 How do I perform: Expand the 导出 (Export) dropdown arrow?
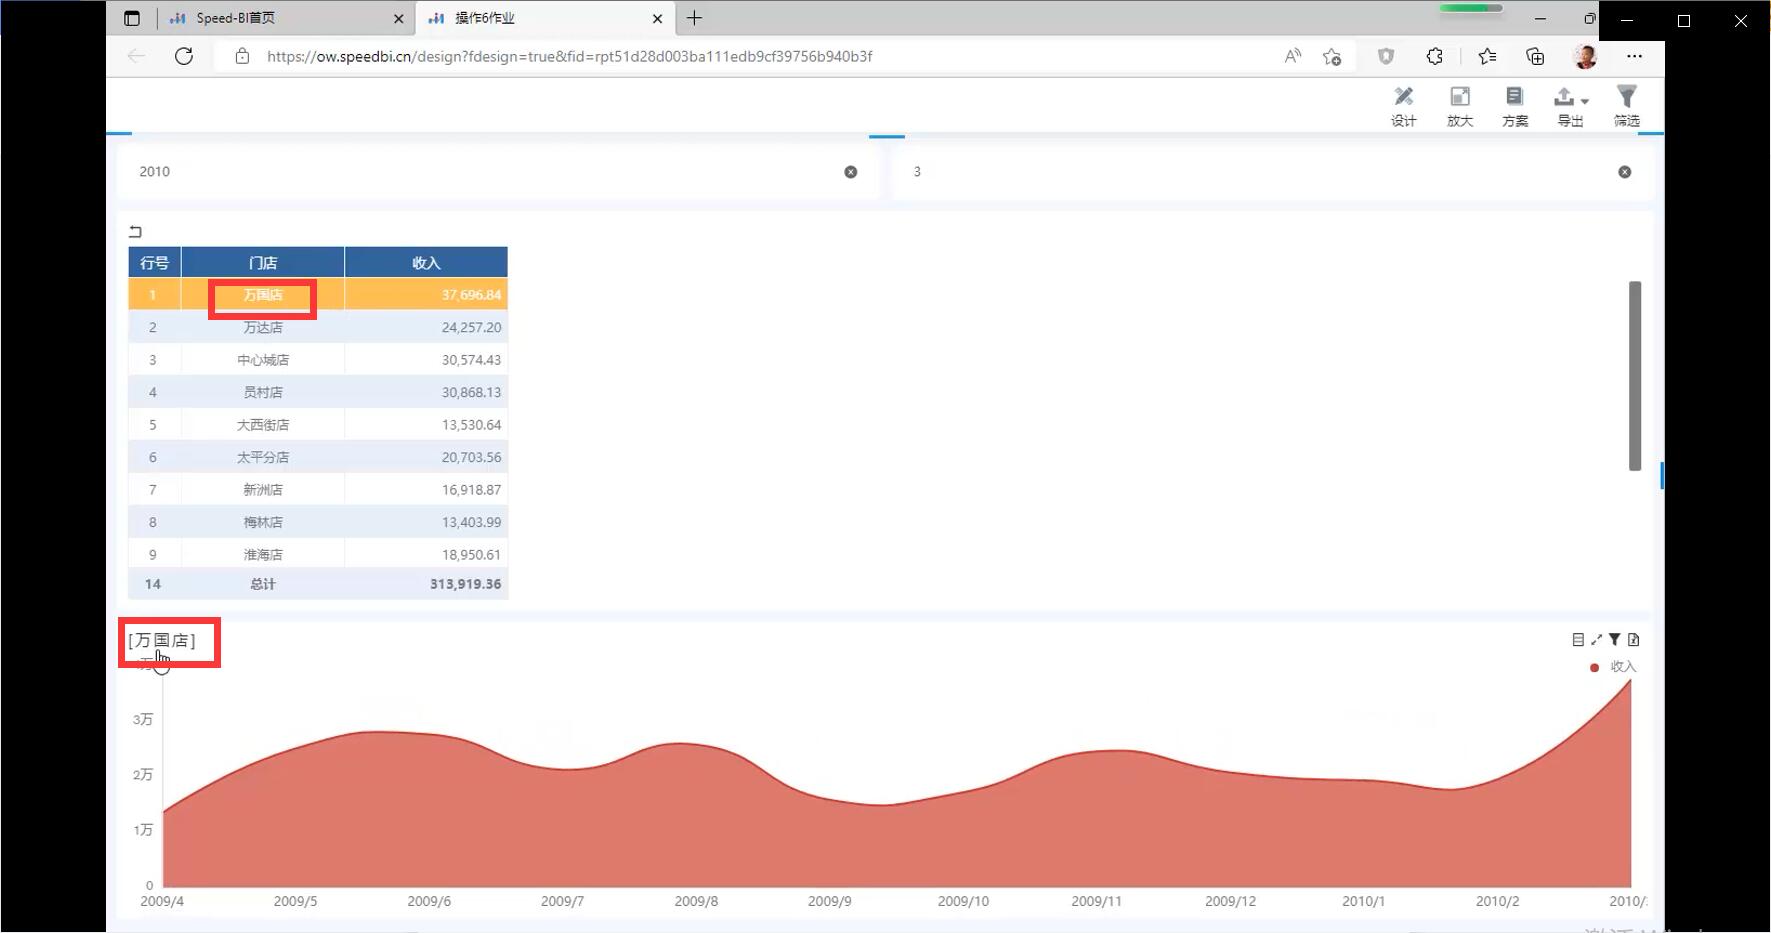pos(1585,101)
